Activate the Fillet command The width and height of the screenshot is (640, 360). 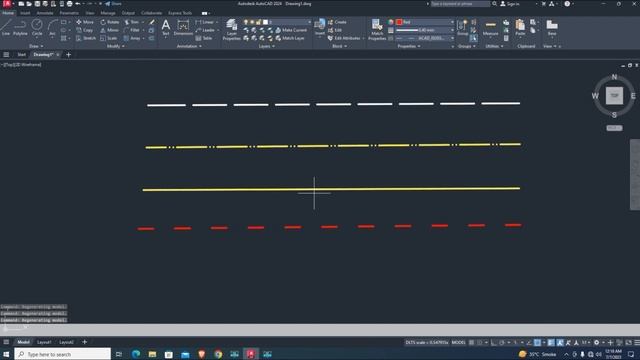click(x=132, y=30)
